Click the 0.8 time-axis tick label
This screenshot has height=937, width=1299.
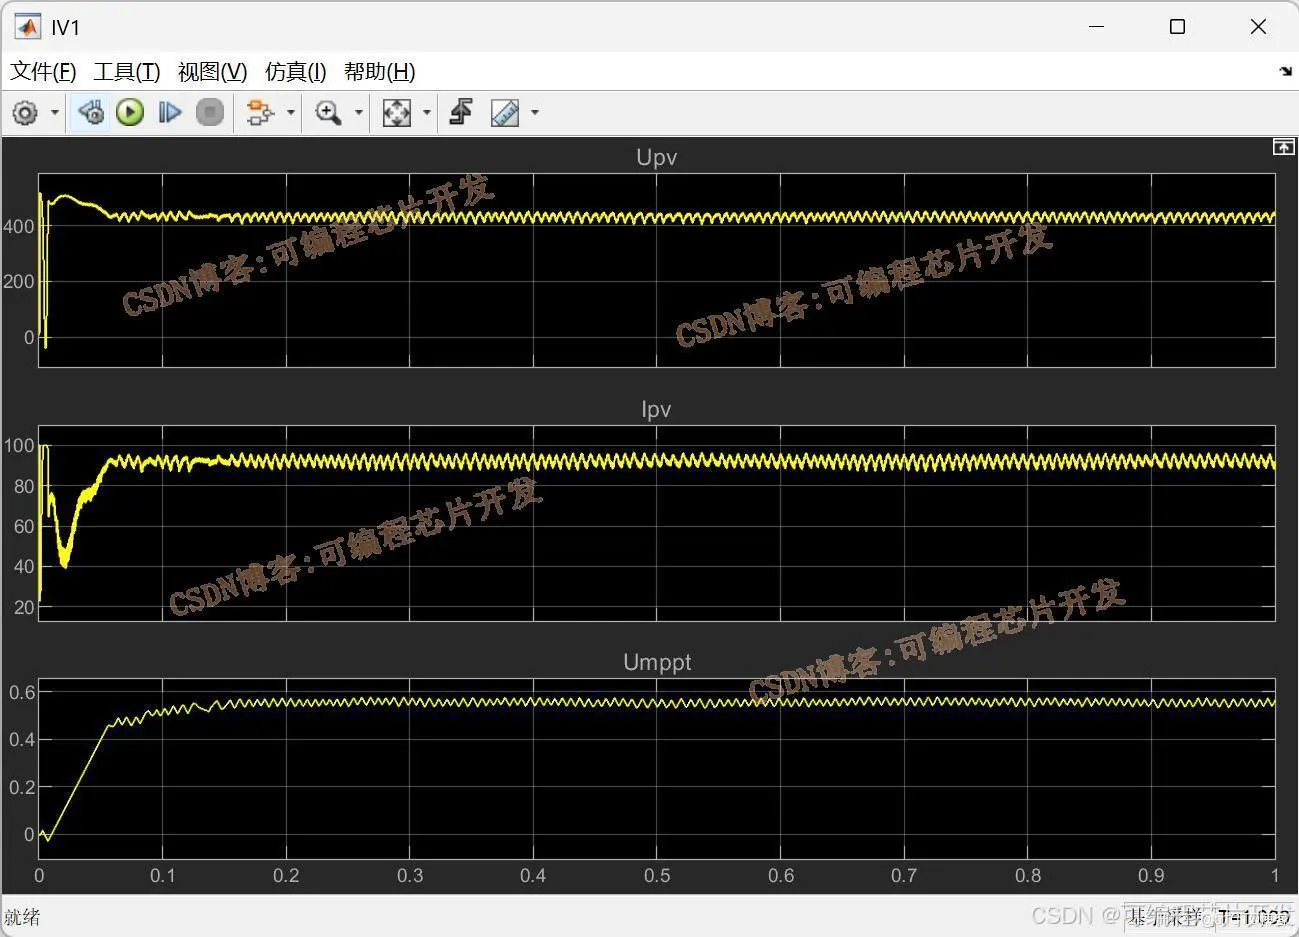pyautogui.click(x=1028, y=876)
